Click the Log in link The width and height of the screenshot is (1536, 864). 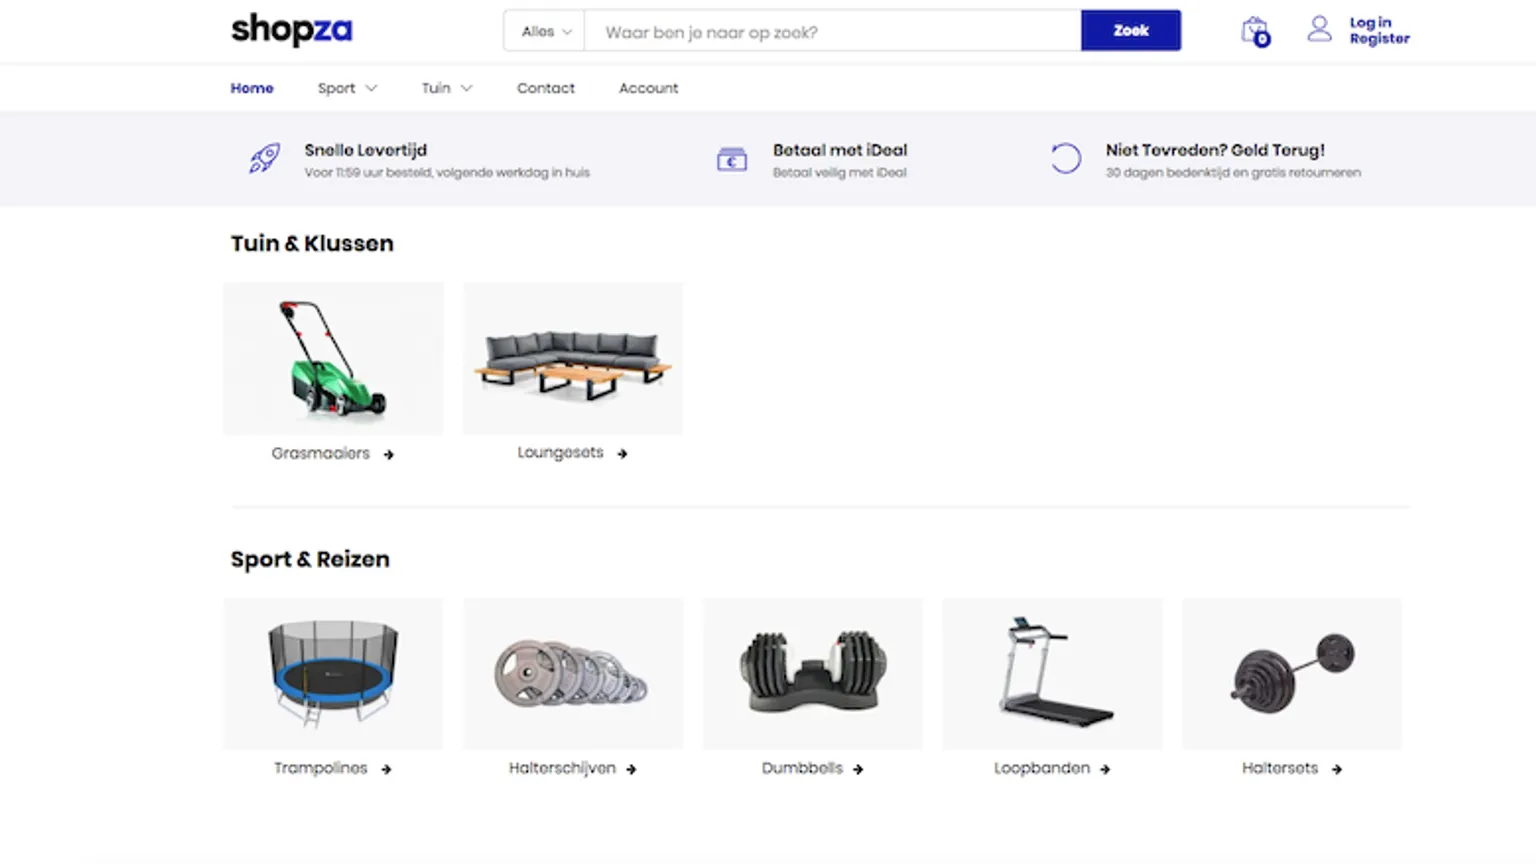[1370, 22]
